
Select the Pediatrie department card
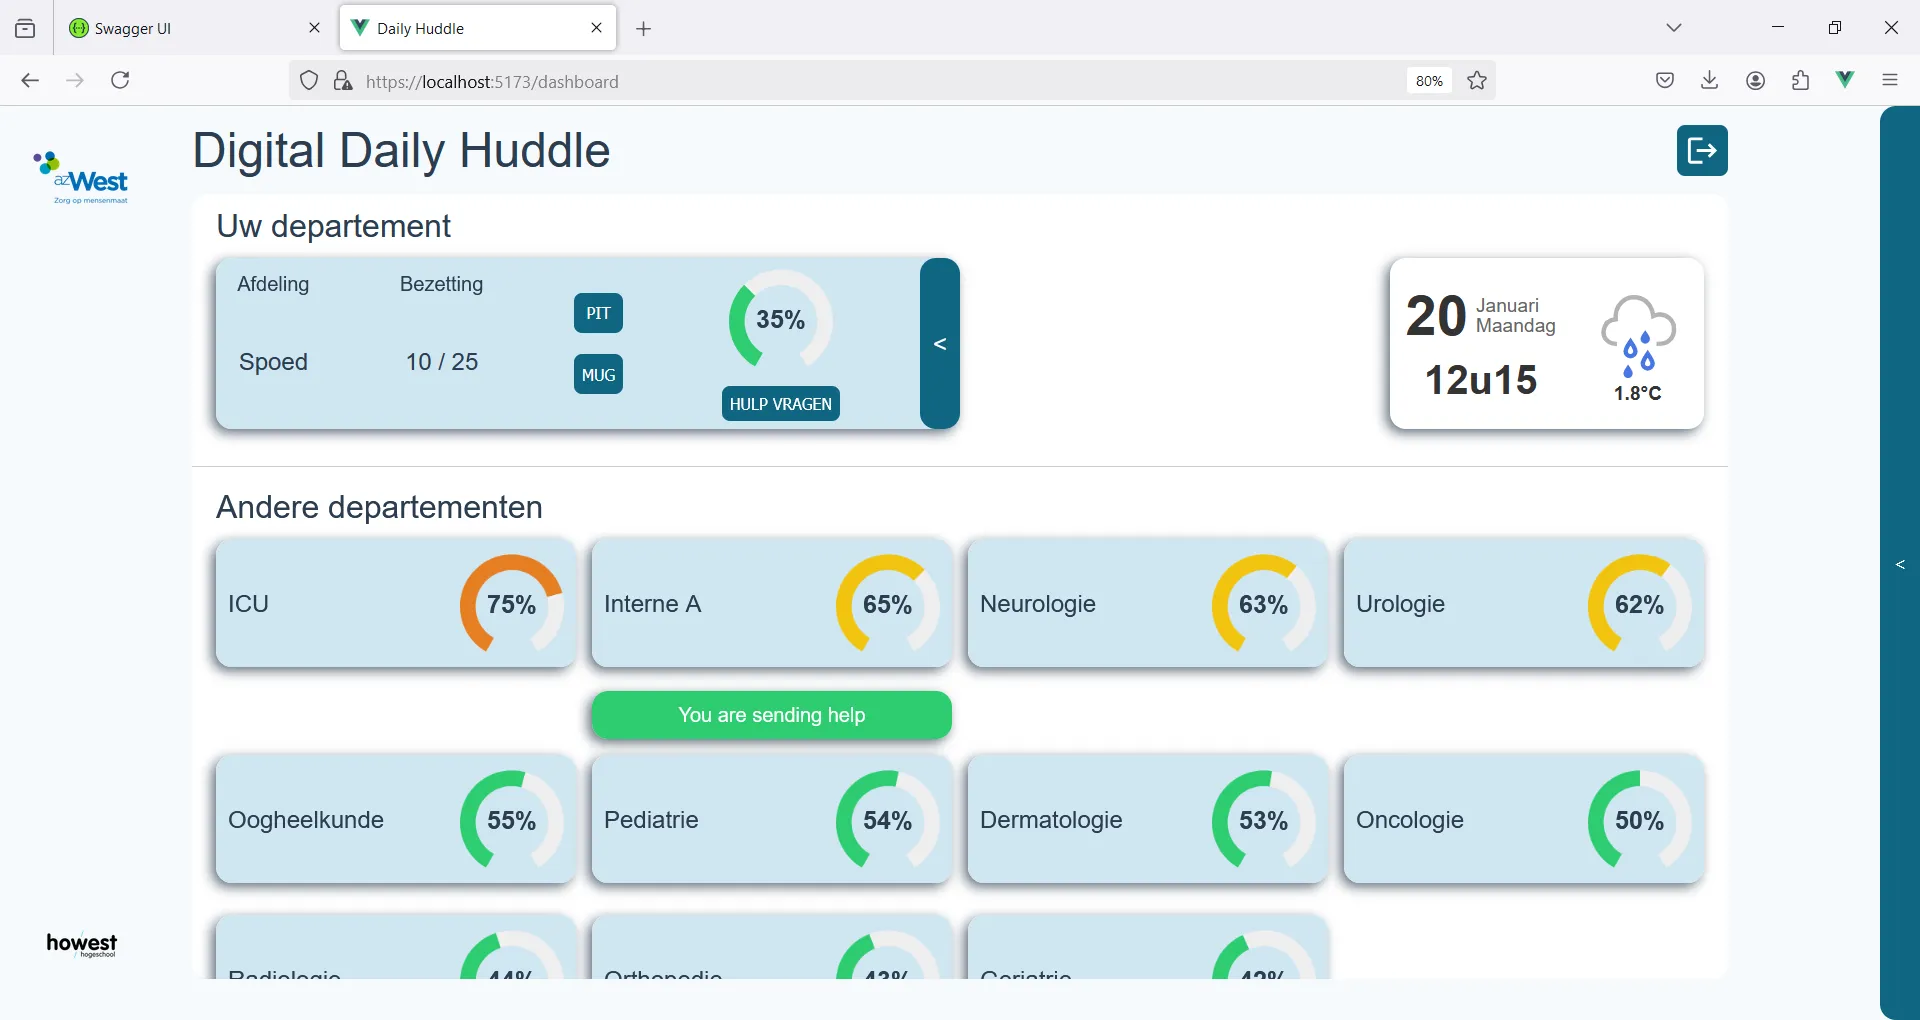tap(771, 819)
